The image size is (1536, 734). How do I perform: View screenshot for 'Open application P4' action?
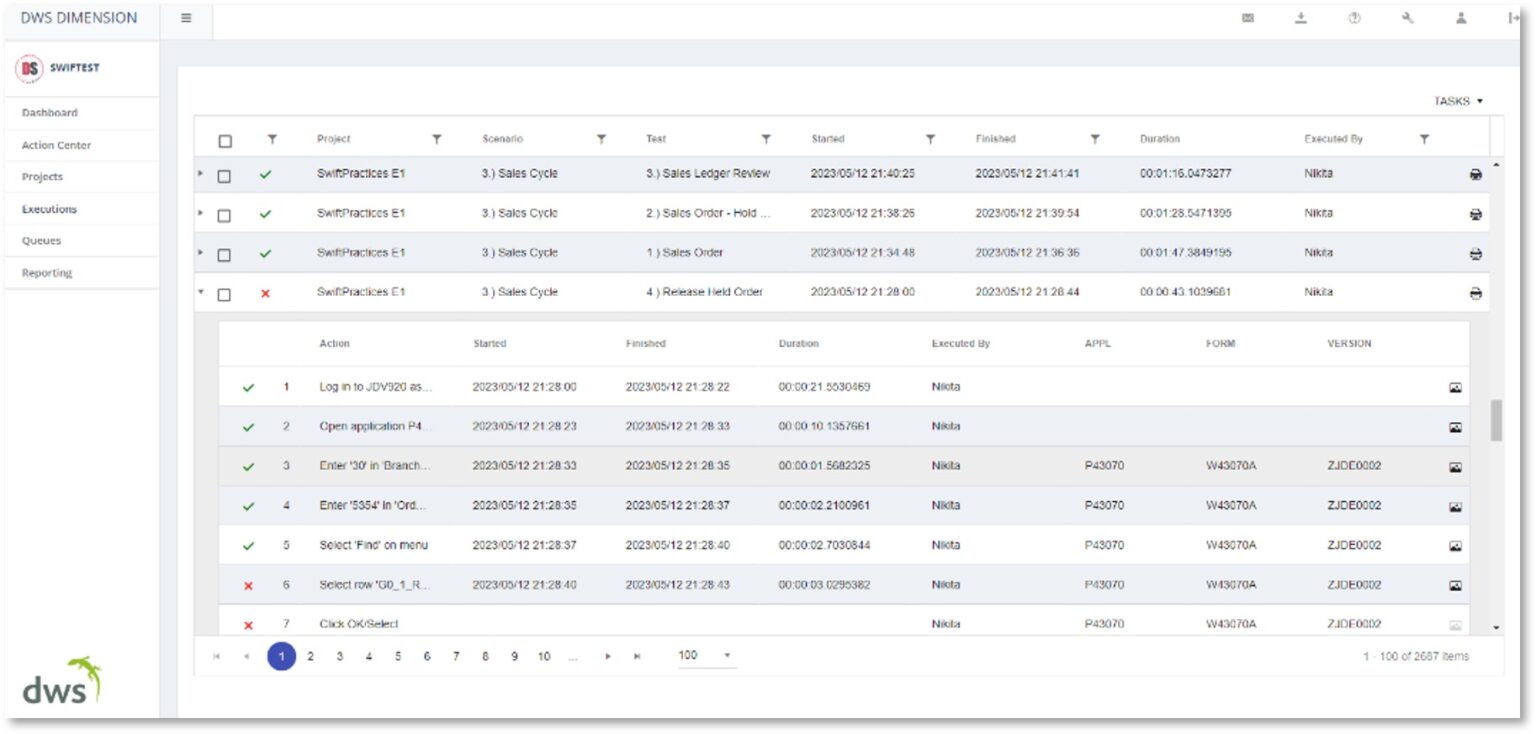(1455, 427)
